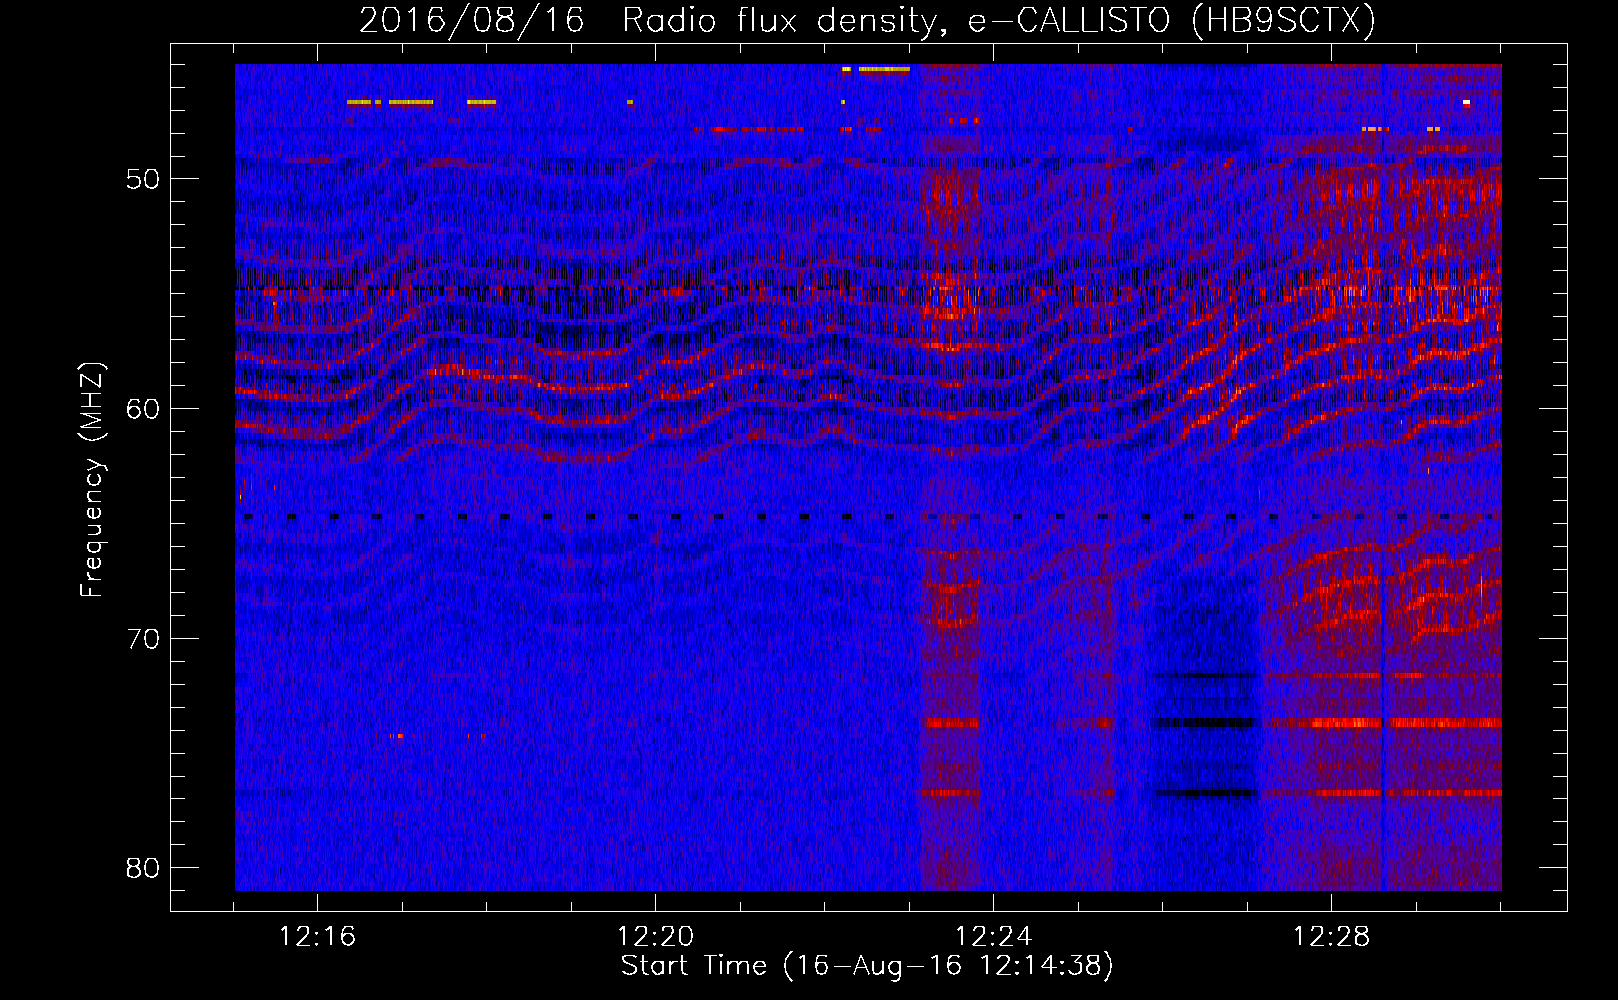Click the 12:16 time tick label
The image size is (1618, 1000).
317,937
